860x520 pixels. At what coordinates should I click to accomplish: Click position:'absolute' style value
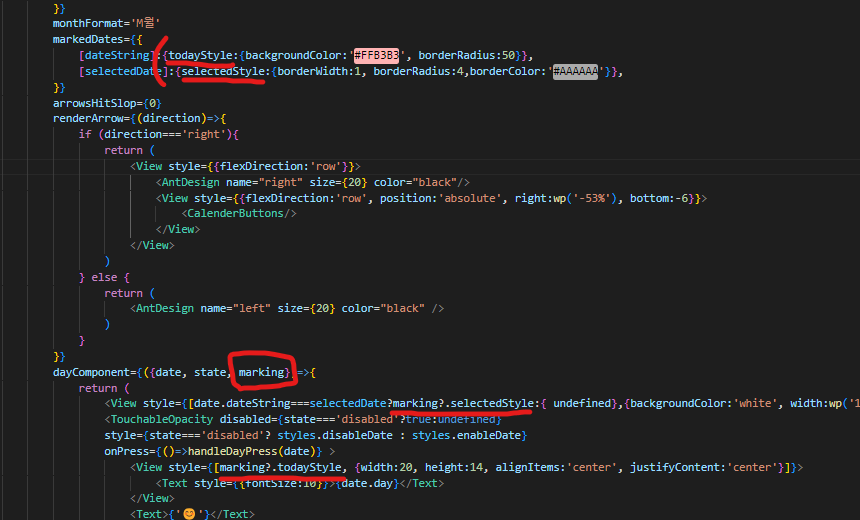[x=441, y=198]
